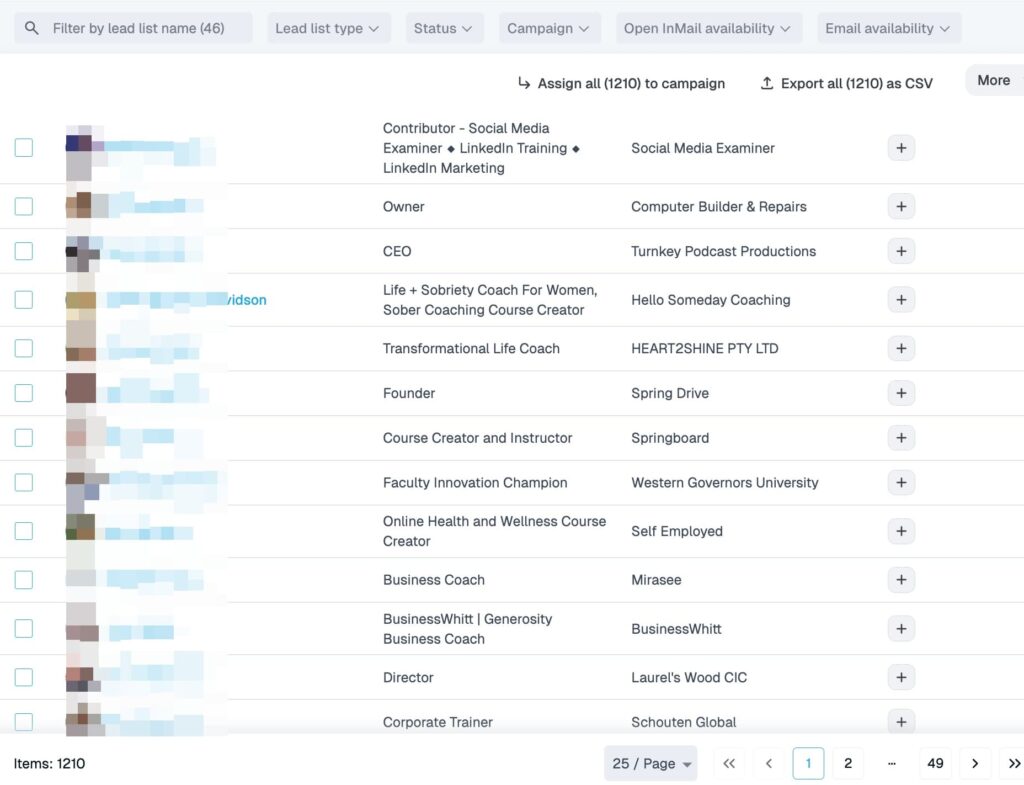The width and height of the screenshot is (1024, 785).
Task: Check the Spring Drive Founder row
Action: [x=24, y=393]
